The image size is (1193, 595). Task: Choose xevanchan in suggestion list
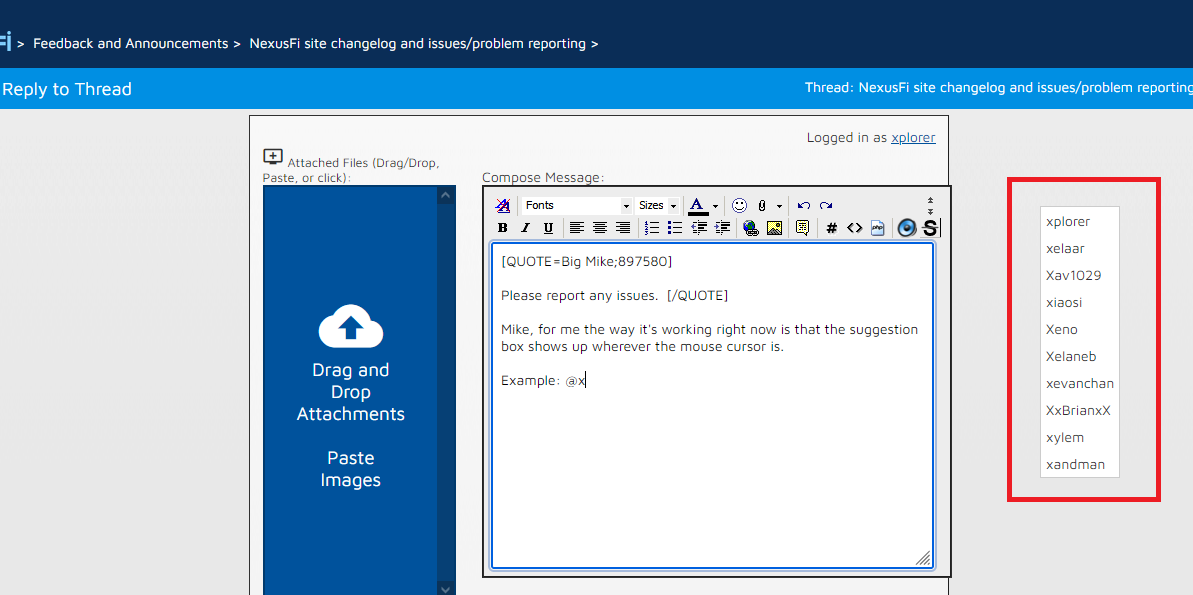tap(1080, 383)
